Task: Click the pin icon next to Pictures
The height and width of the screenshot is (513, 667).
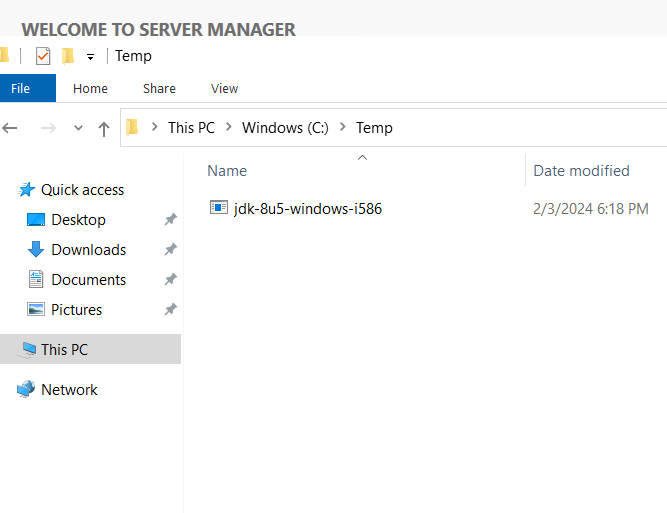Action: click(x=171, y=309)
